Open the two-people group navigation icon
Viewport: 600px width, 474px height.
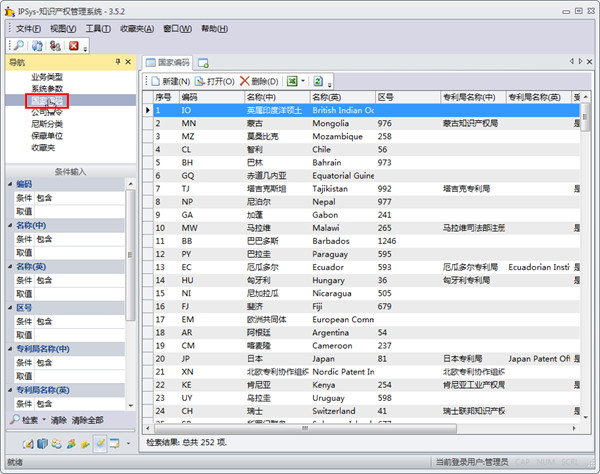pos(57,444)
